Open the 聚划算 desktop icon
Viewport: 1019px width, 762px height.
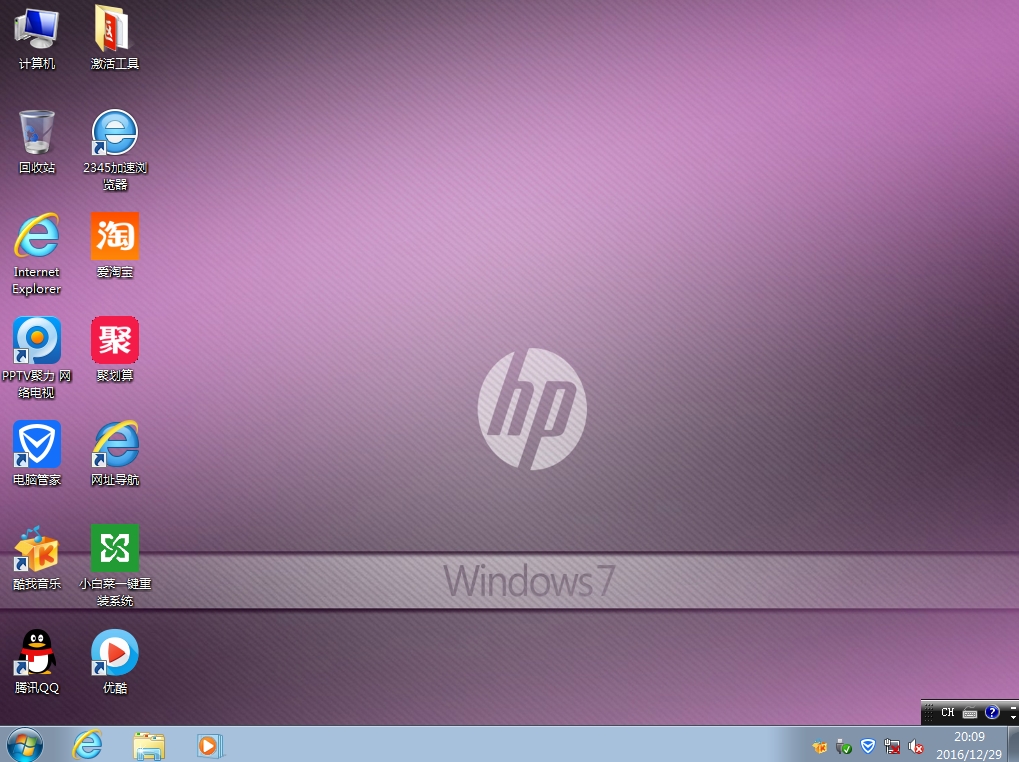click(114, 349)
